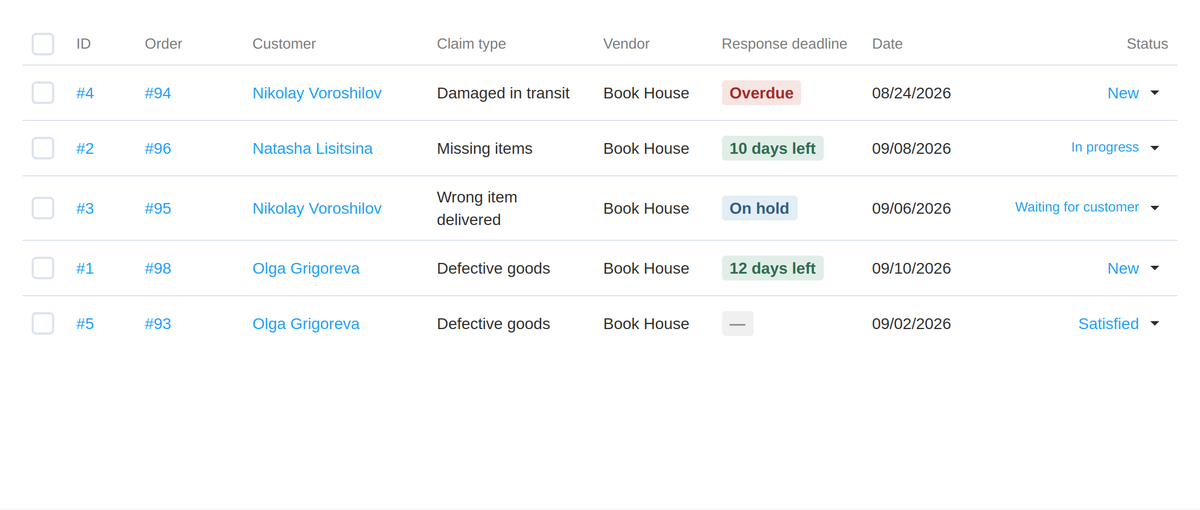
Task: Expand the In progress status arrow
Action: 1155,148
